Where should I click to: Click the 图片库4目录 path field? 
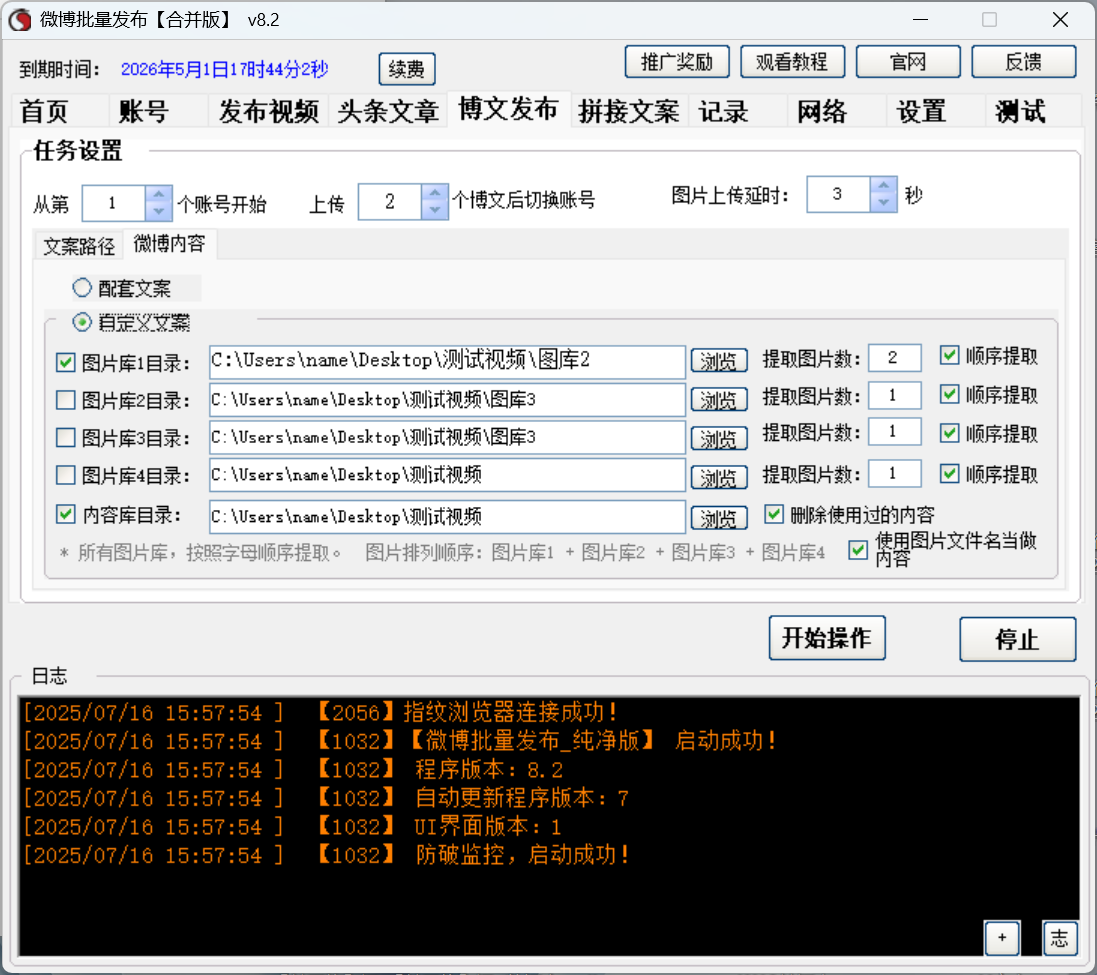click(x=447, y=475)
